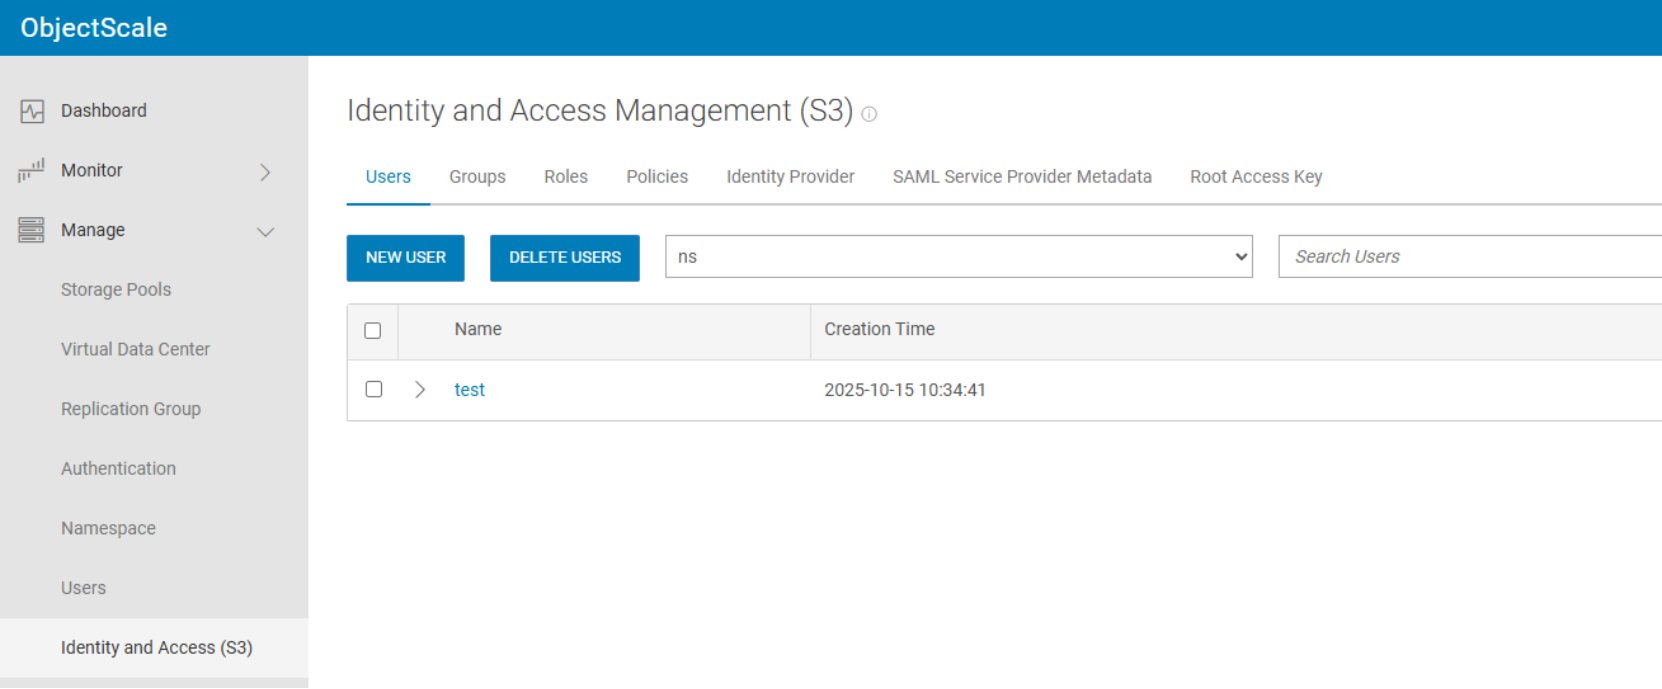Click the DELETE USERS button
The image size is (1662, 689).
pyautogui.click(x=565, y=258)
